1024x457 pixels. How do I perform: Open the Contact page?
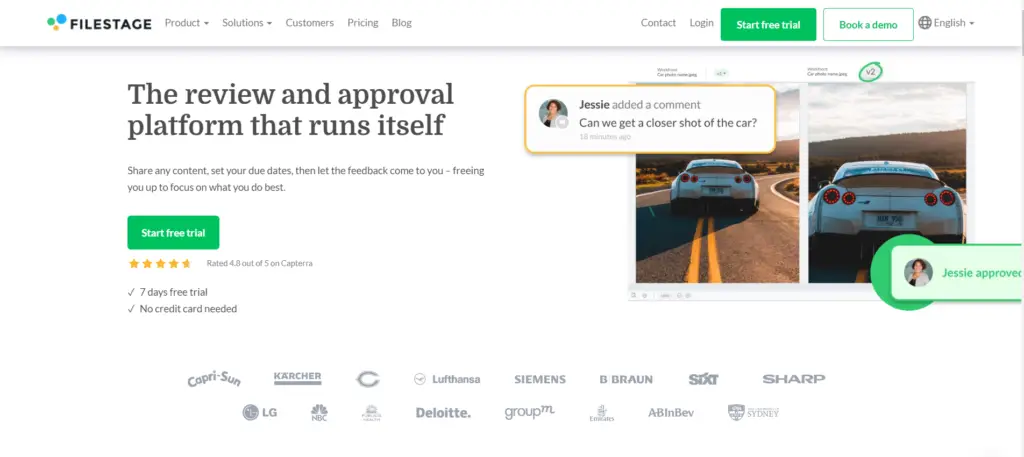click(658, 23)
